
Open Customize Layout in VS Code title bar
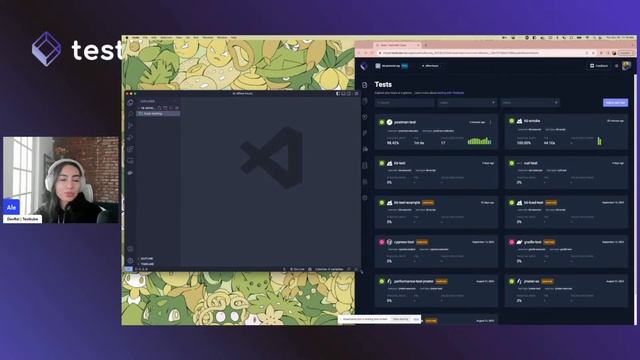pyautogui.click(x=356, y=93)
